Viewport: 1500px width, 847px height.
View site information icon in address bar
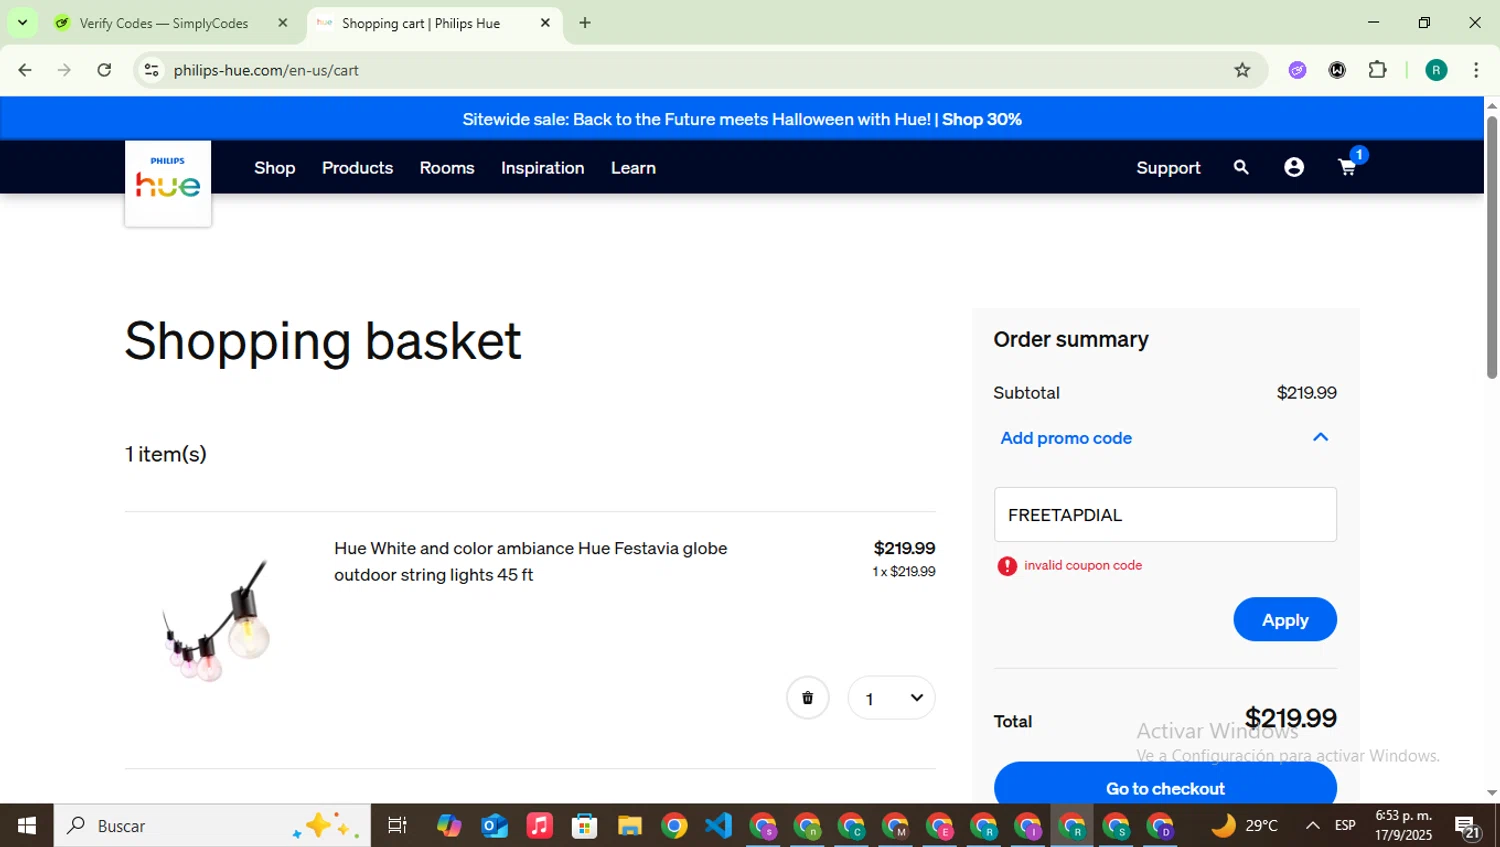151,70
